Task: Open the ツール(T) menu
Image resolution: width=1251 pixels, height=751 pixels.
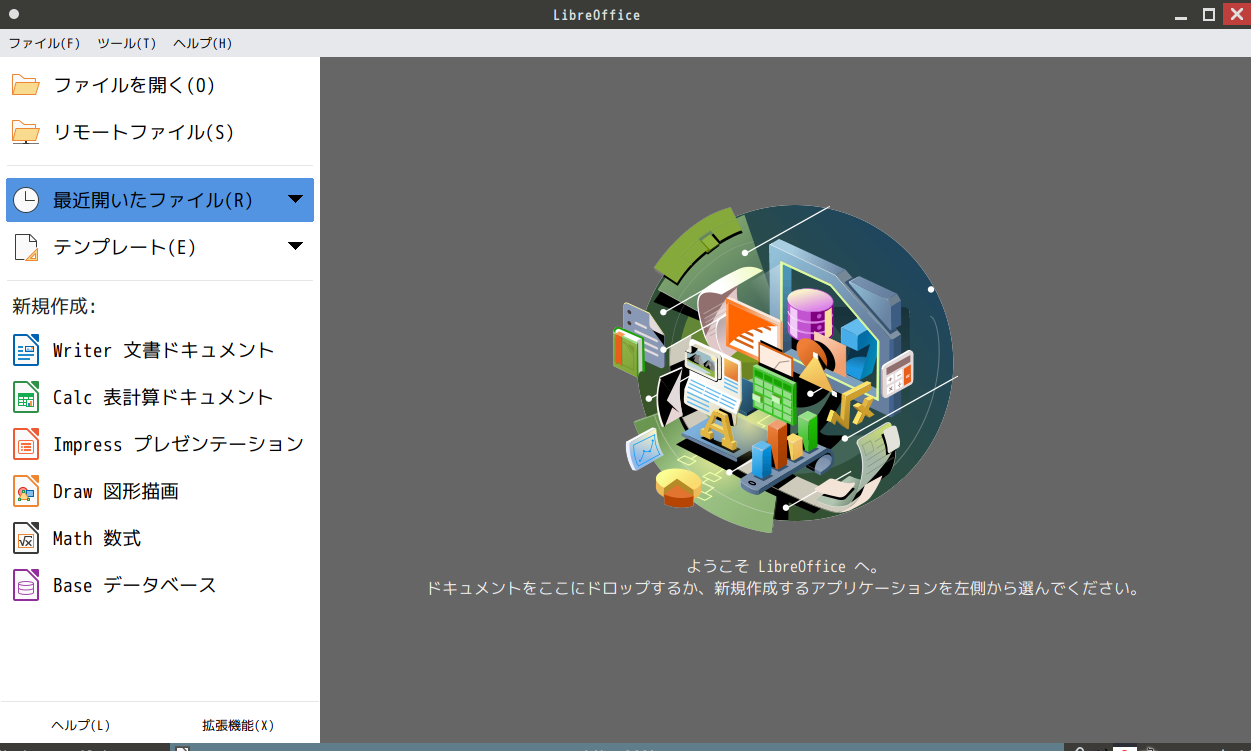Action: point(126,43)
